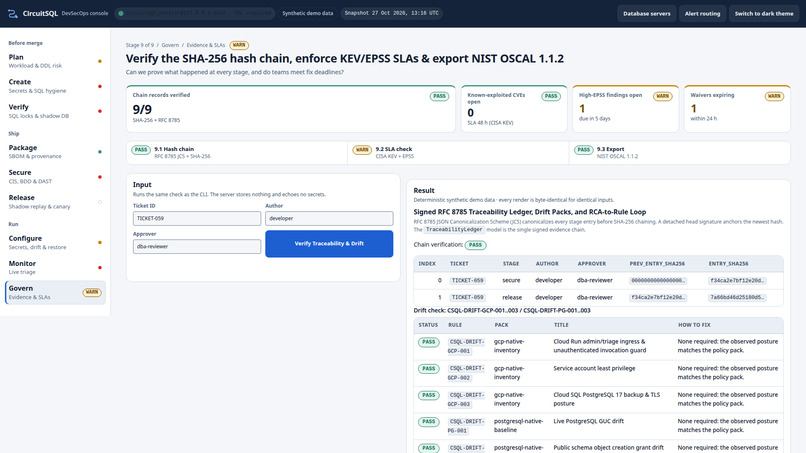Click the release stage cell
Screen dimensions: 806x453
tap(512, 298)
